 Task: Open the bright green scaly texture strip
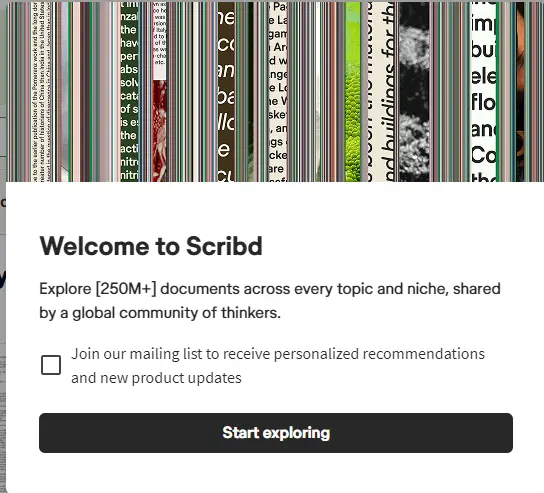353,91
